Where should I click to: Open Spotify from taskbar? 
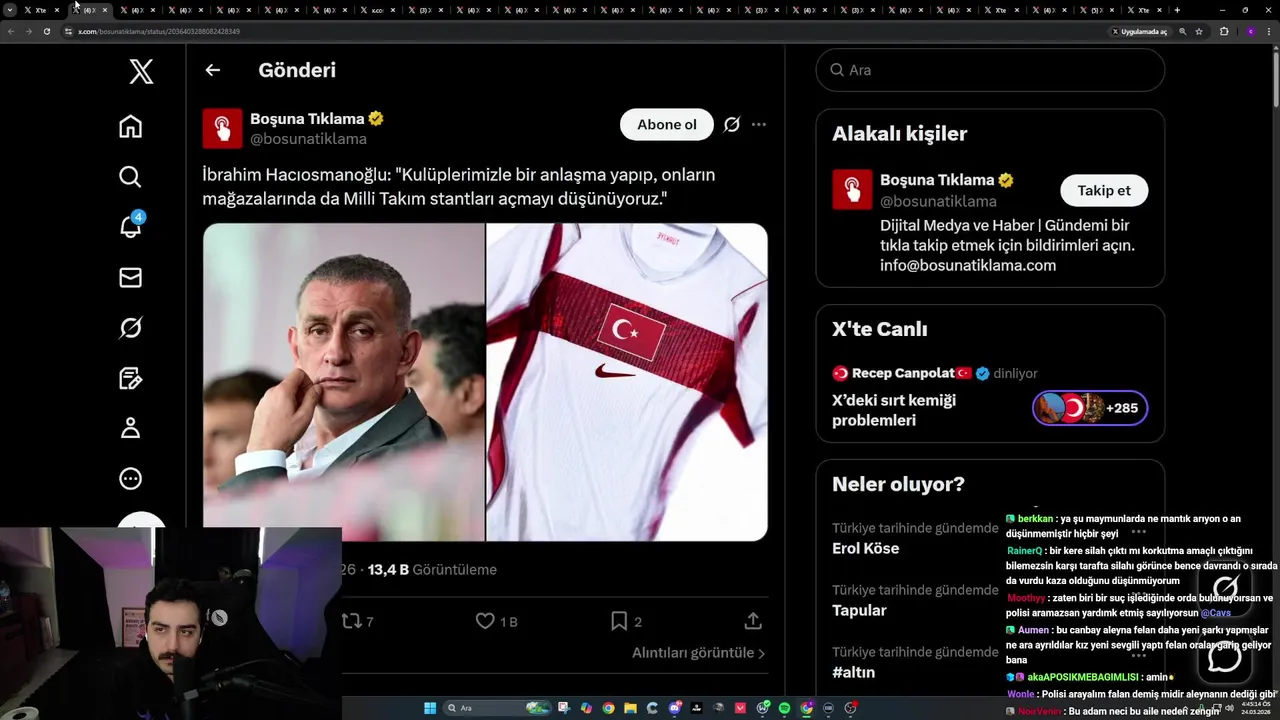(x=784, y=708)
